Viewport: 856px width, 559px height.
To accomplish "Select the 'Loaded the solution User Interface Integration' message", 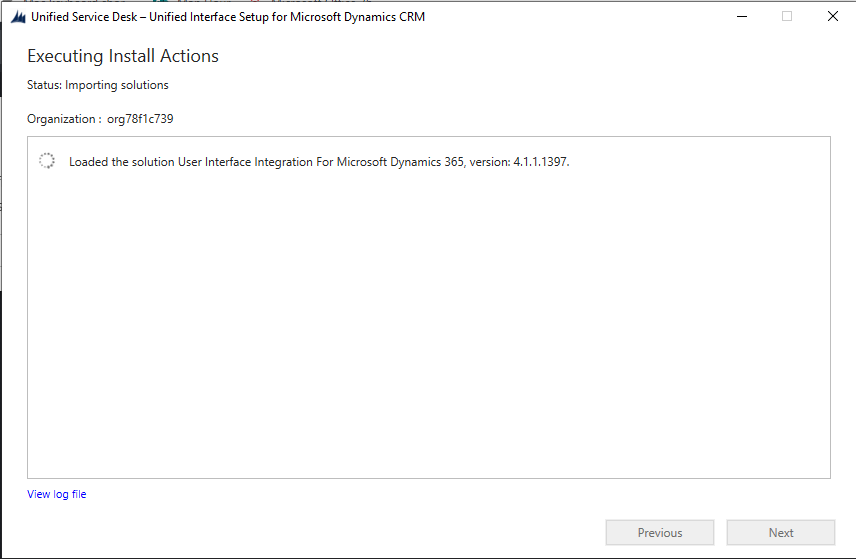I will click(x=319, y=162).
